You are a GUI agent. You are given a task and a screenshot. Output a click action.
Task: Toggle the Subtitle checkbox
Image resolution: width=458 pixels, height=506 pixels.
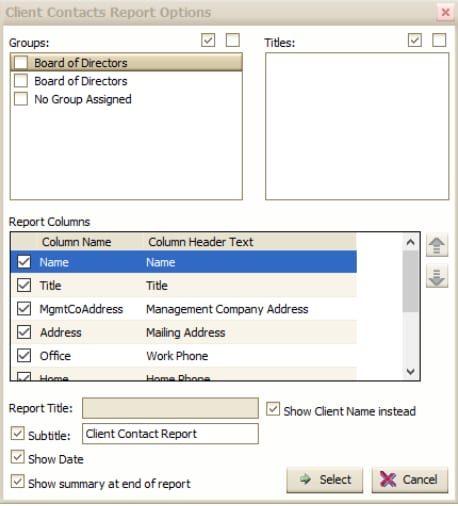click(x=18, y=433)
